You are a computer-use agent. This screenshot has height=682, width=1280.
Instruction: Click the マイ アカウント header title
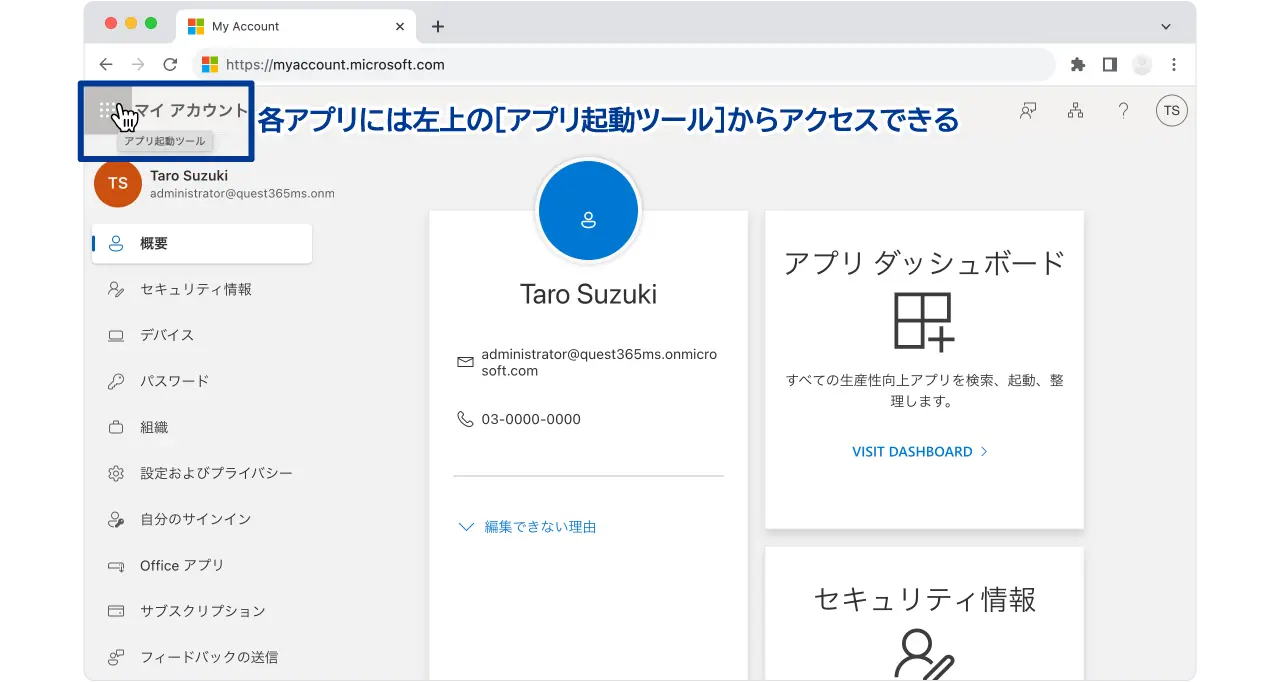tap(190, 111)
